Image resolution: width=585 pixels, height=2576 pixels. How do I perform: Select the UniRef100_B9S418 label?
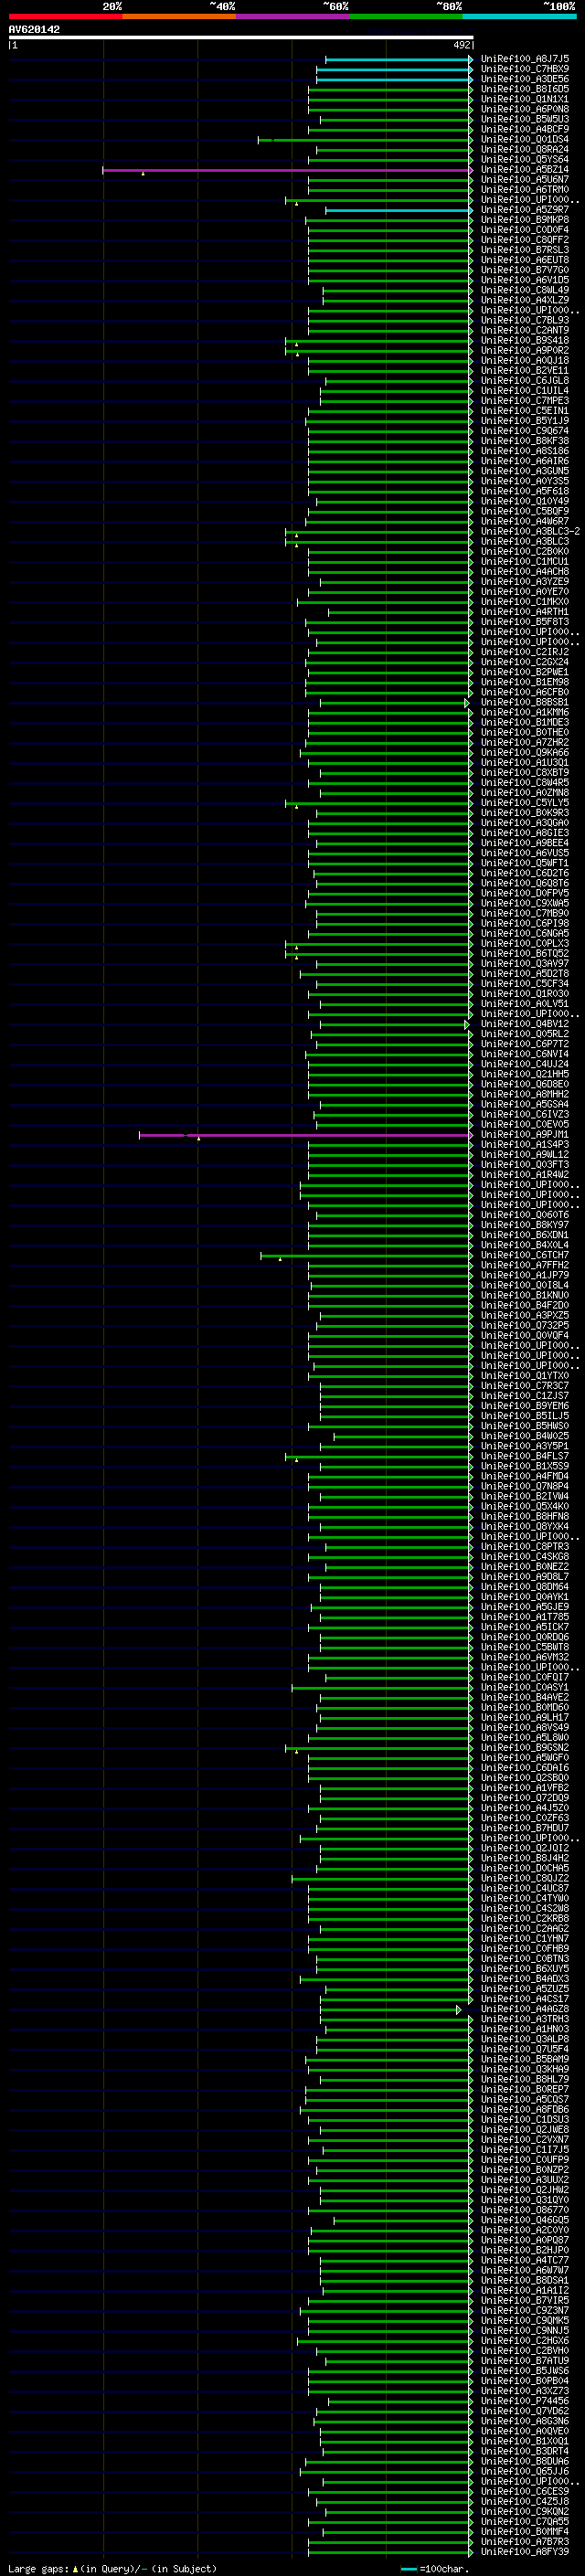pyautogui.click(x=525, y=340)
